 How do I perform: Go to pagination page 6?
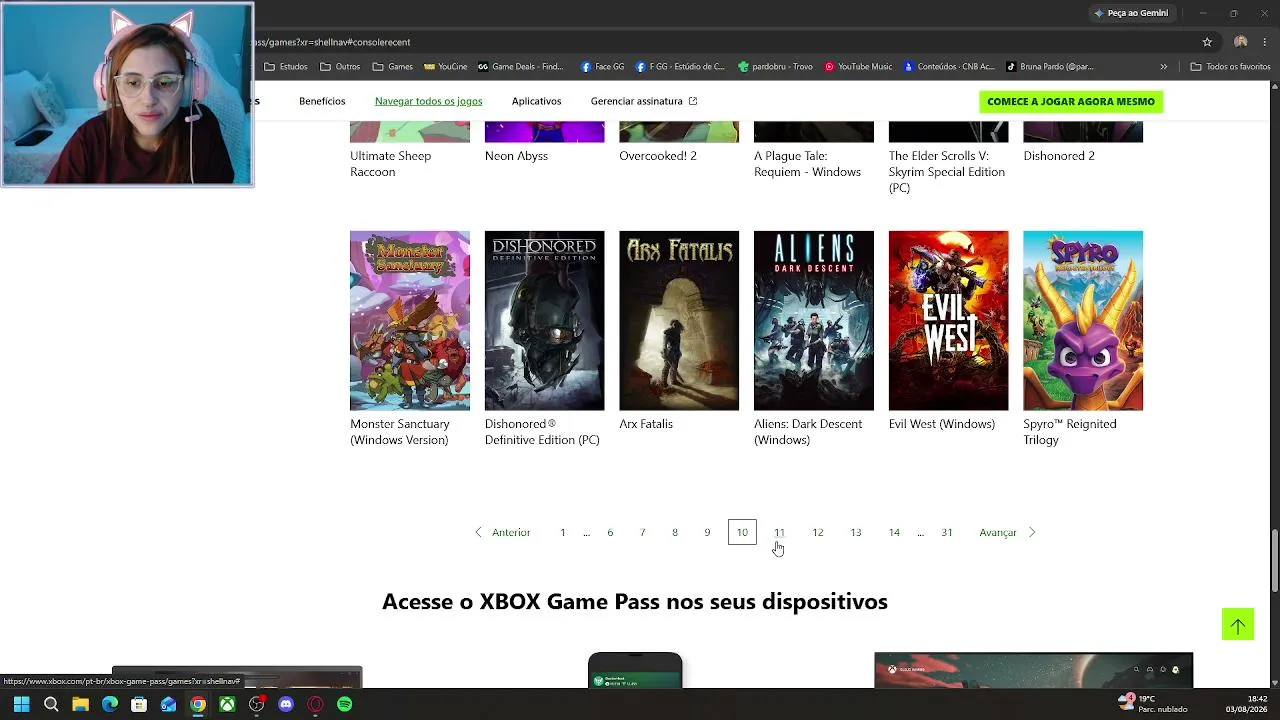pos(610,533)
